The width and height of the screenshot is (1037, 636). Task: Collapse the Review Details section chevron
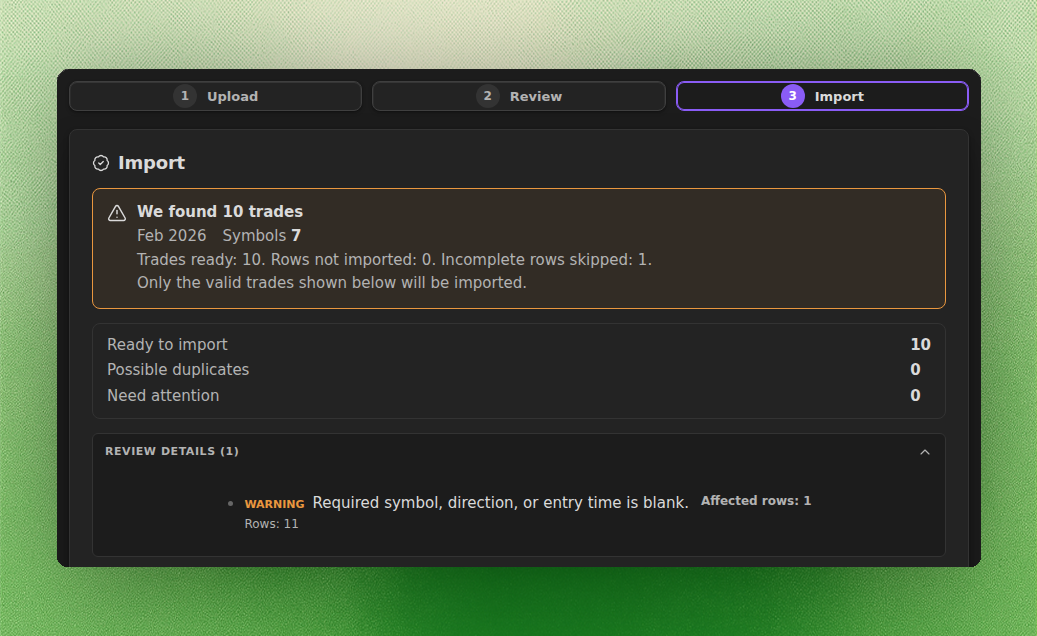tap(925, 452)
